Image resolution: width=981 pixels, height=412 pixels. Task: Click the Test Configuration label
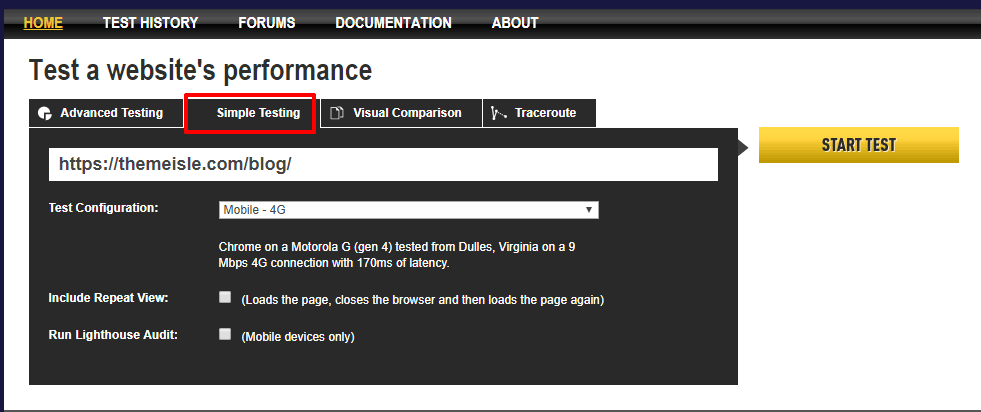[x=103, y=208]
